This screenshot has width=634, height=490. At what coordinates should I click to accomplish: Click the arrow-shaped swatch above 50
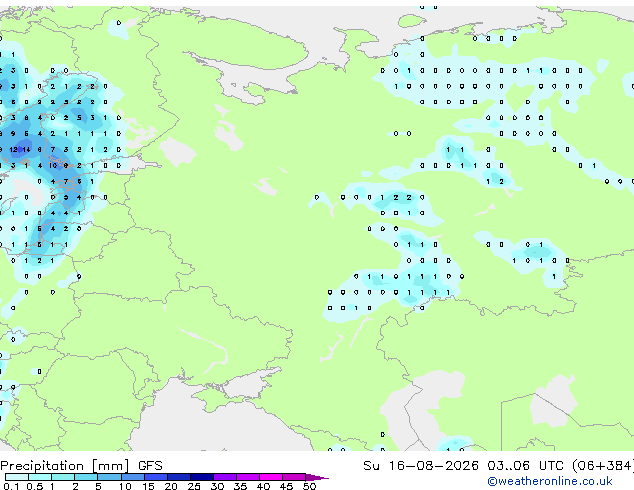(317, 477)
